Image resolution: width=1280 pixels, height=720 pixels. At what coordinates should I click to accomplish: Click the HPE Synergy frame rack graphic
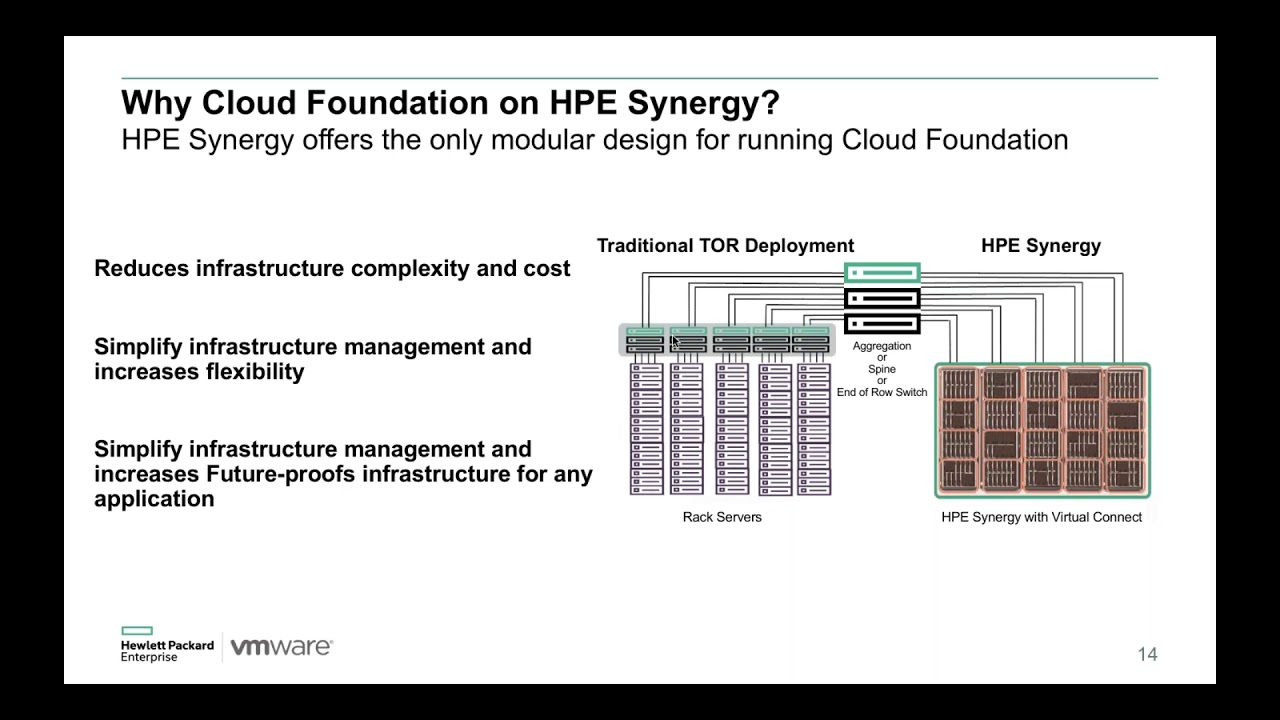(1043, 430)
